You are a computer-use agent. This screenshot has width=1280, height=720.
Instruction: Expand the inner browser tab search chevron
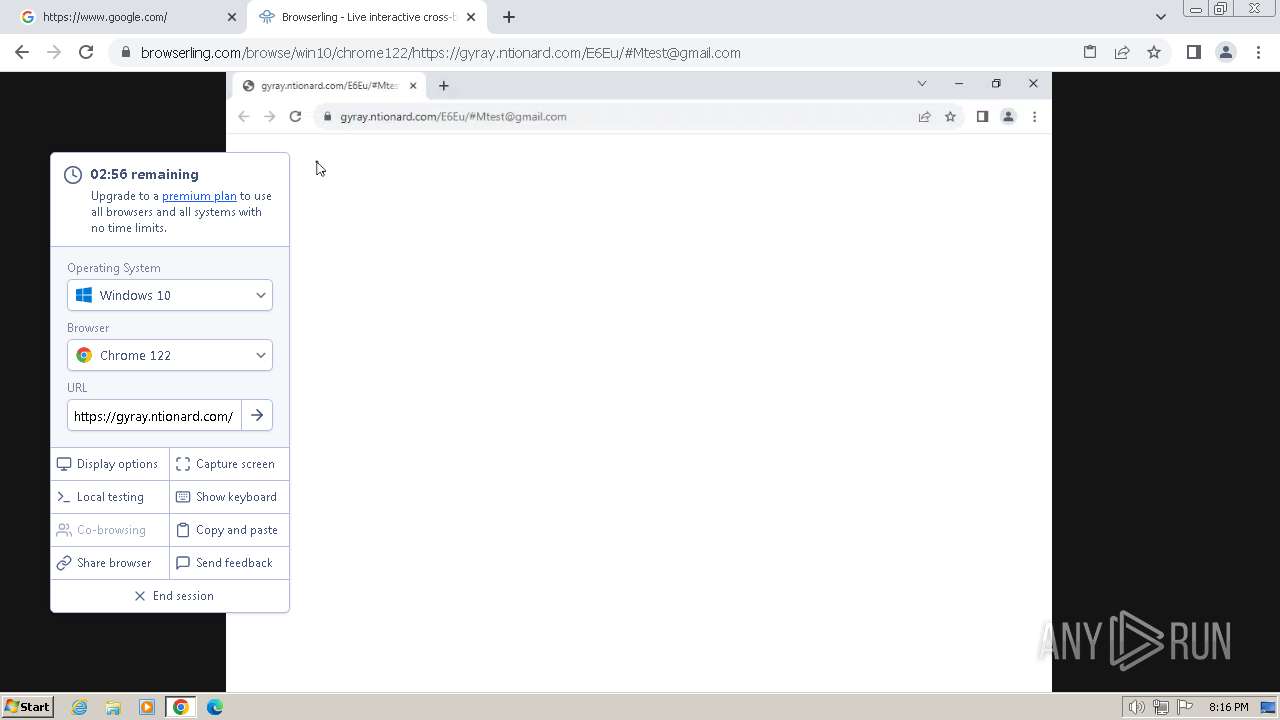coord(922,84)
